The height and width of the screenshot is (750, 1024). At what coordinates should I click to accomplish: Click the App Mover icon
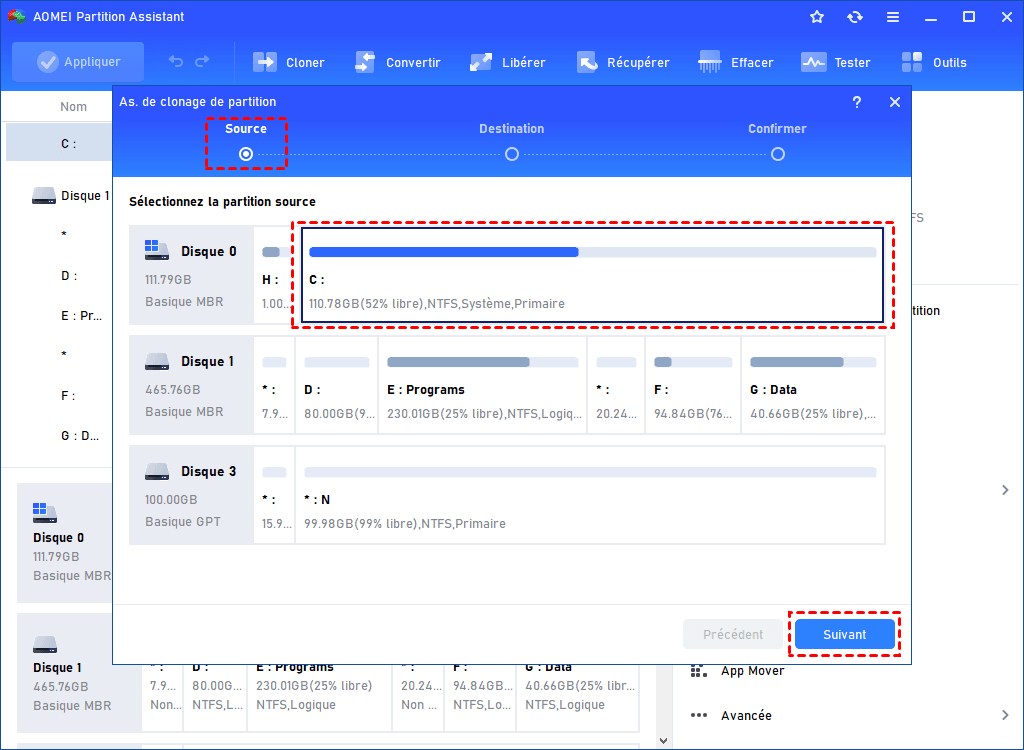699,671
